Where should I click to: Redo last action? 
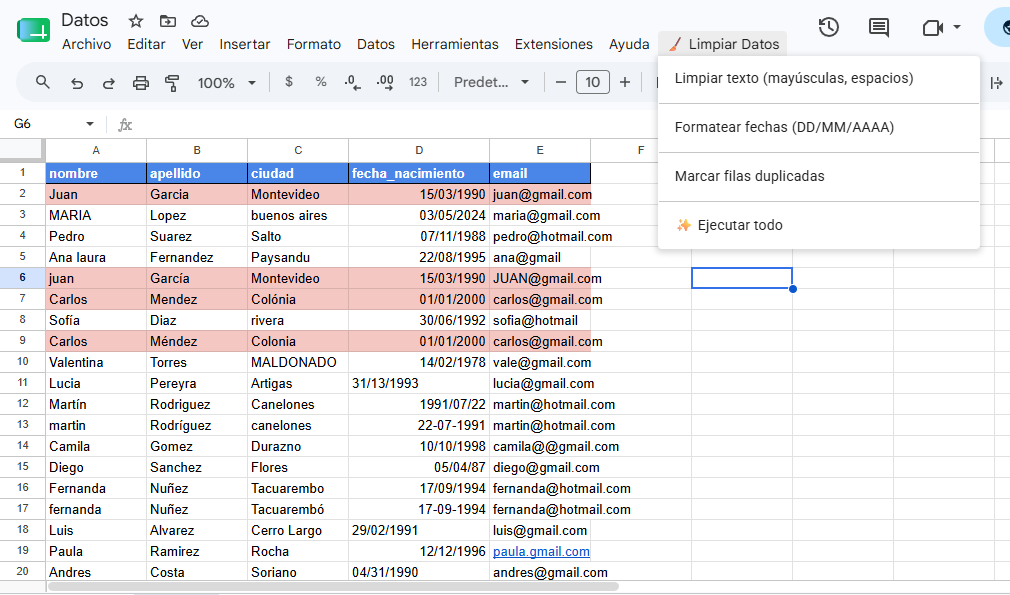[108, 83]
